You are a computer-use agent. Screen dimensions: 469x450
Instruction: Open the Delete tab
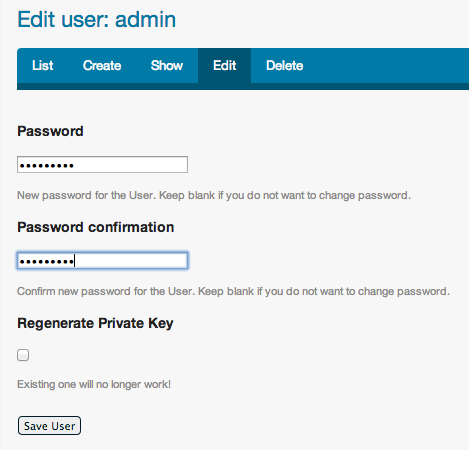click(284, 65)
